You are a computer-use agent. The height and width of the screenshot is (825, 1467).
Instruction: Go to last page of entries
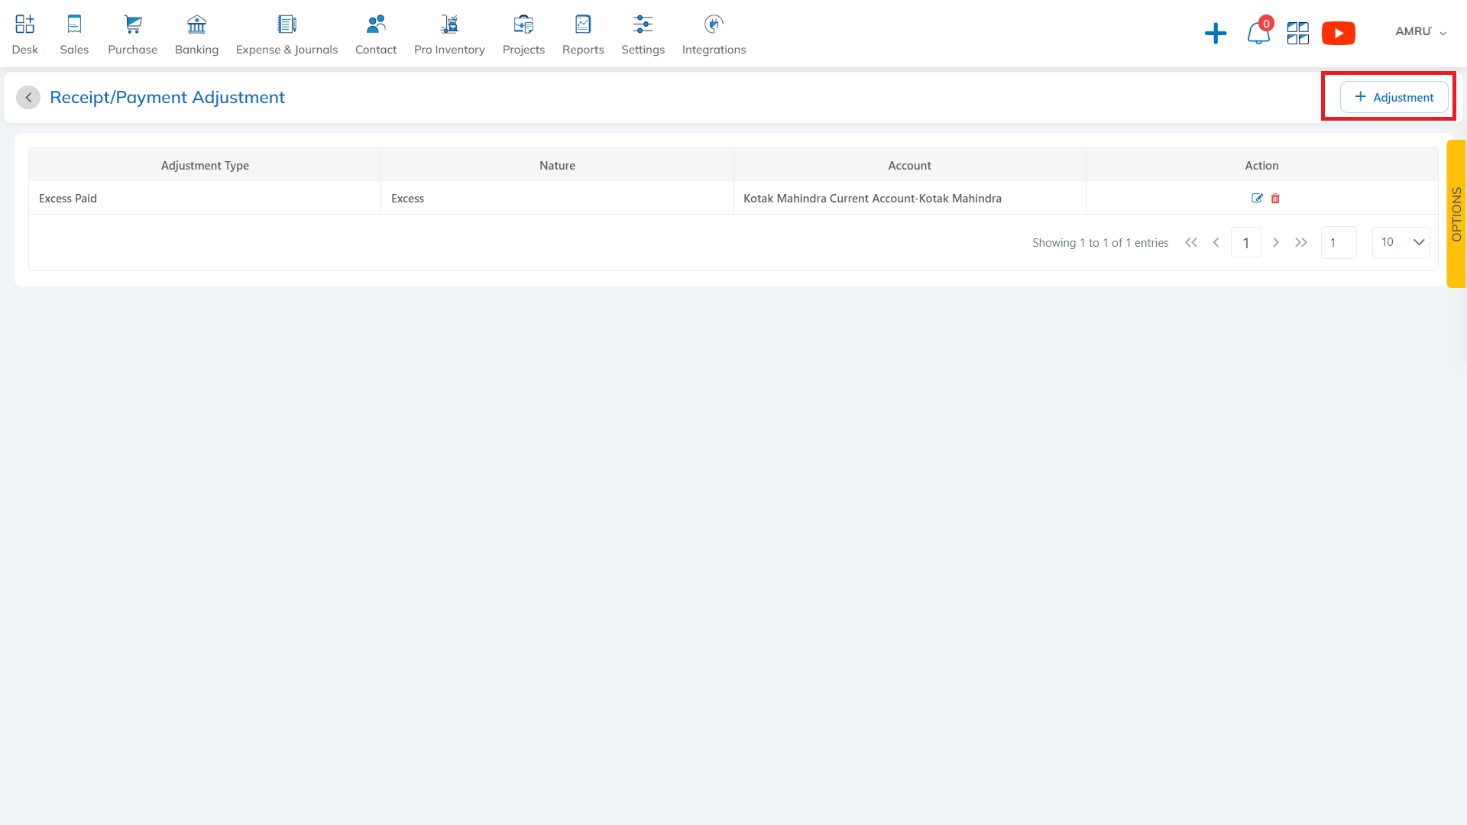[x=1301, y=242]
